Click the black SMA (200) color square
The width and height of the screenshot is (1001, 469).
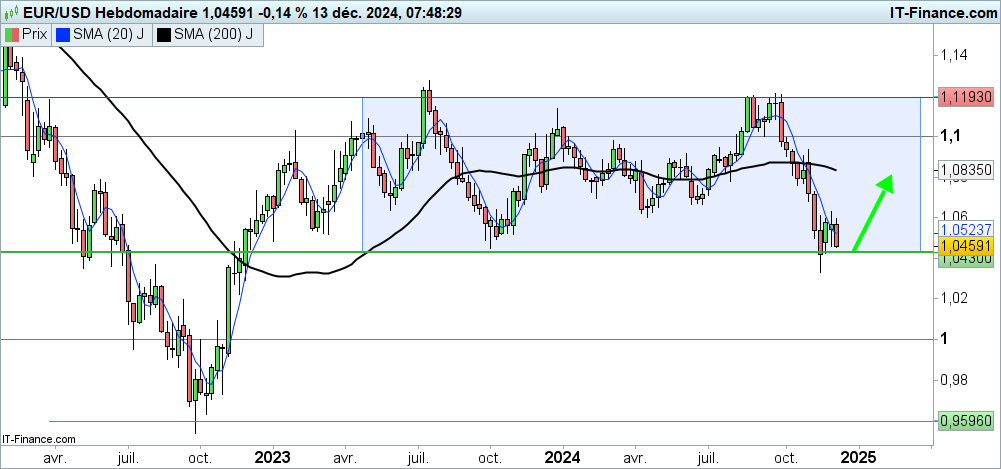(163, 34)
